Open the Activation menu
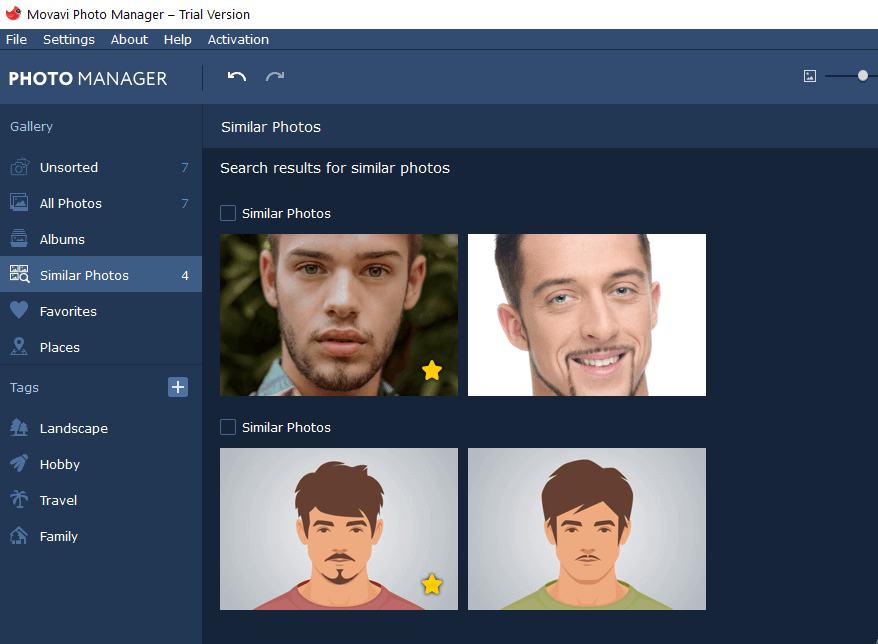878x644 pixels. [238, 40]
